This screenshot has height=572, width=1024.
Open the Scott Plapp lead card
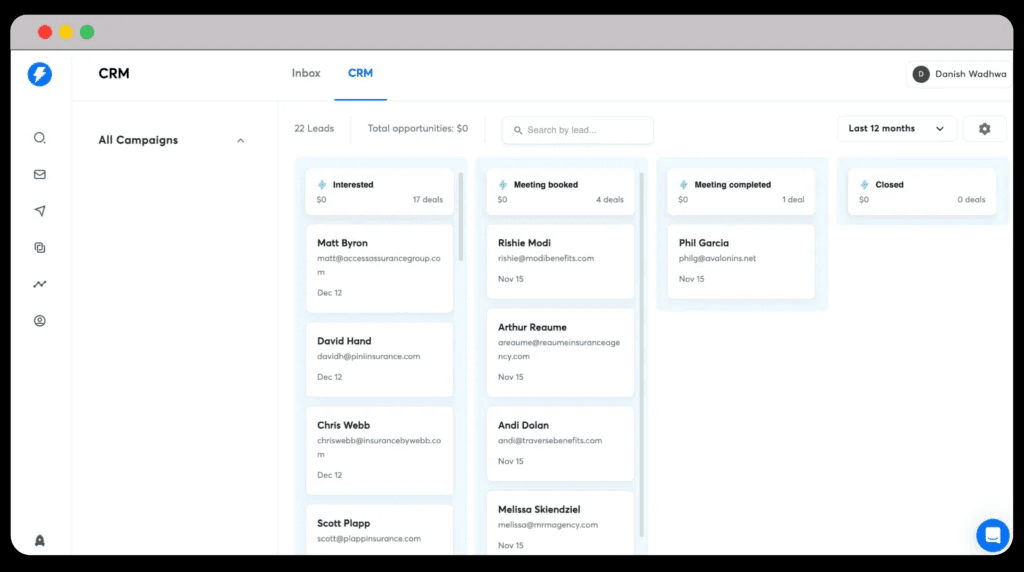pyautogui.click(x=379, y=530)
